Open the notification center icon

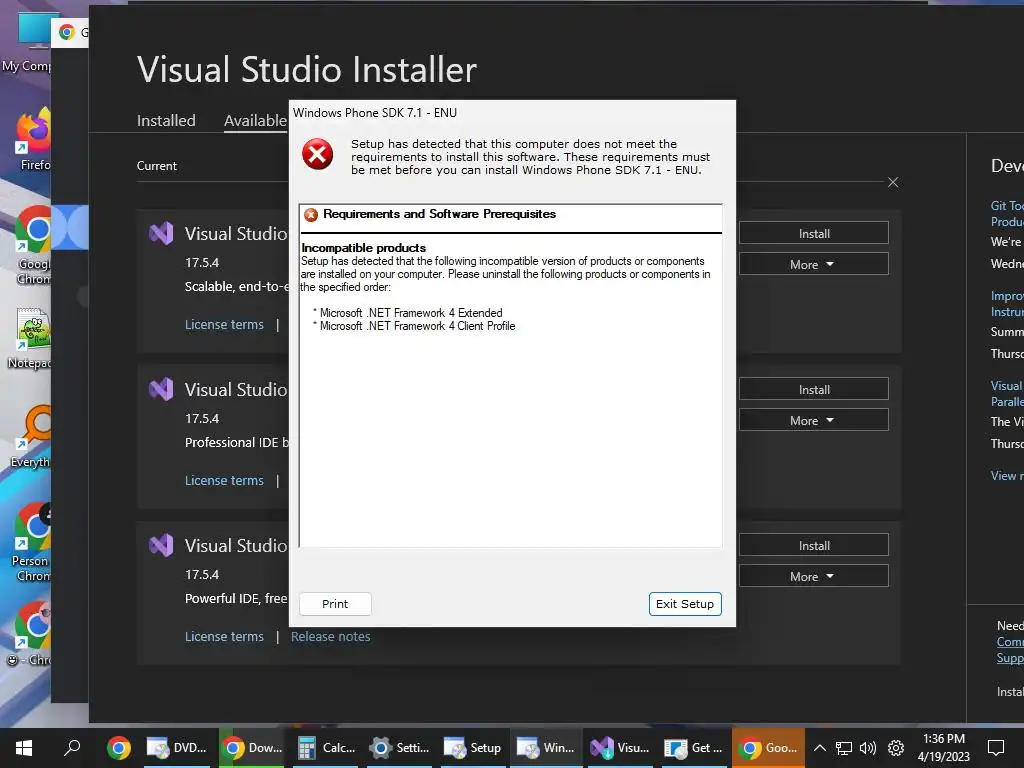pos(996,748)
